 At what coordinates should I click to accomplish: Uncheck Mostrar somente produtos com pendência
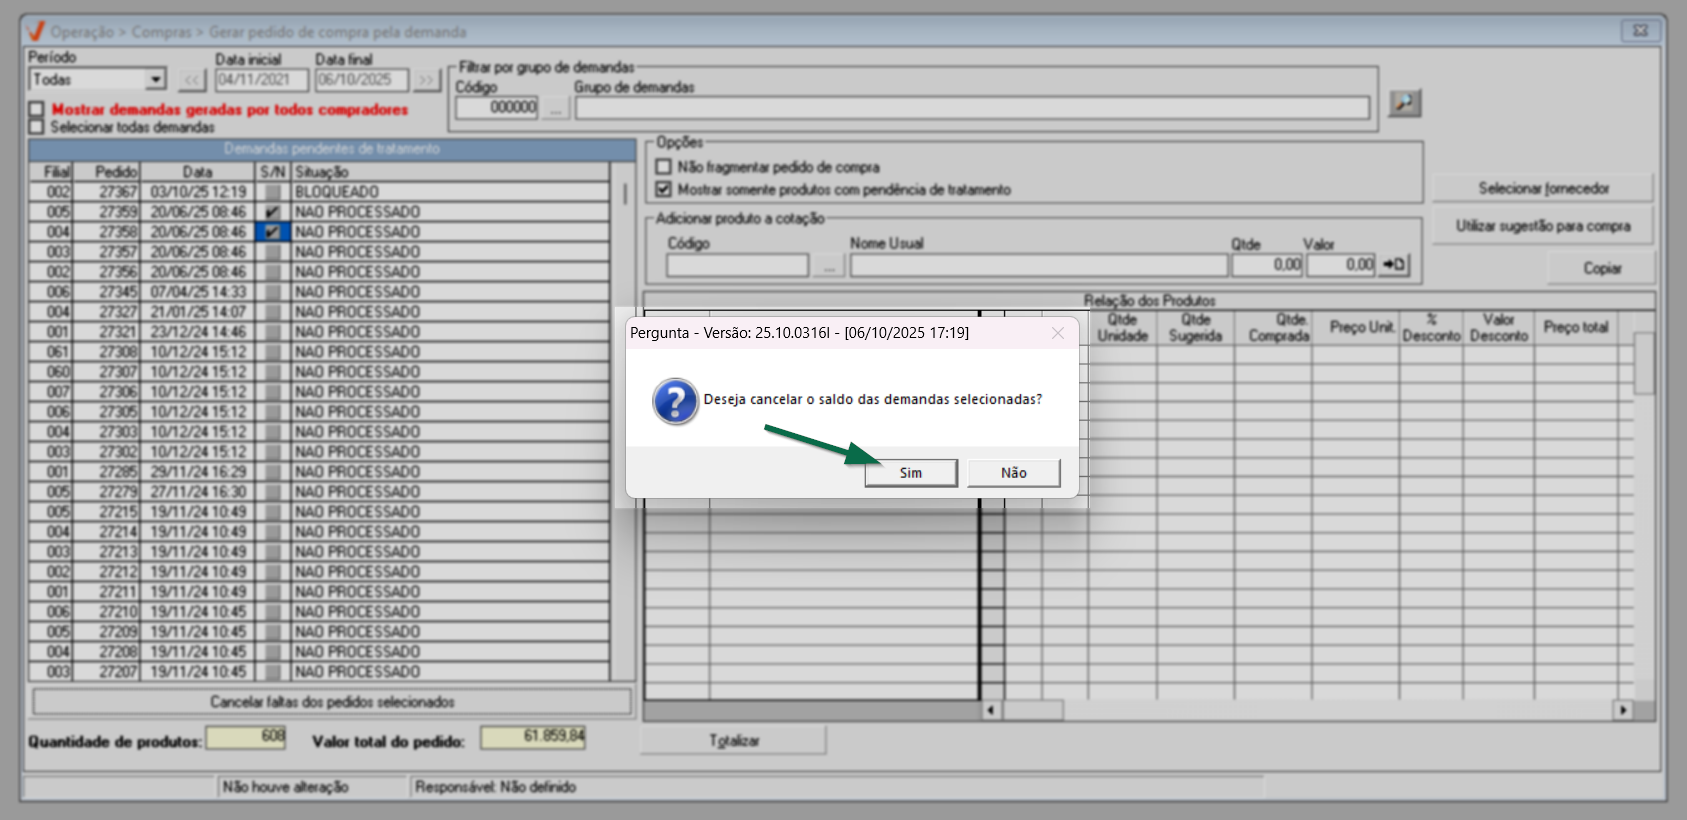coord(663,189)
